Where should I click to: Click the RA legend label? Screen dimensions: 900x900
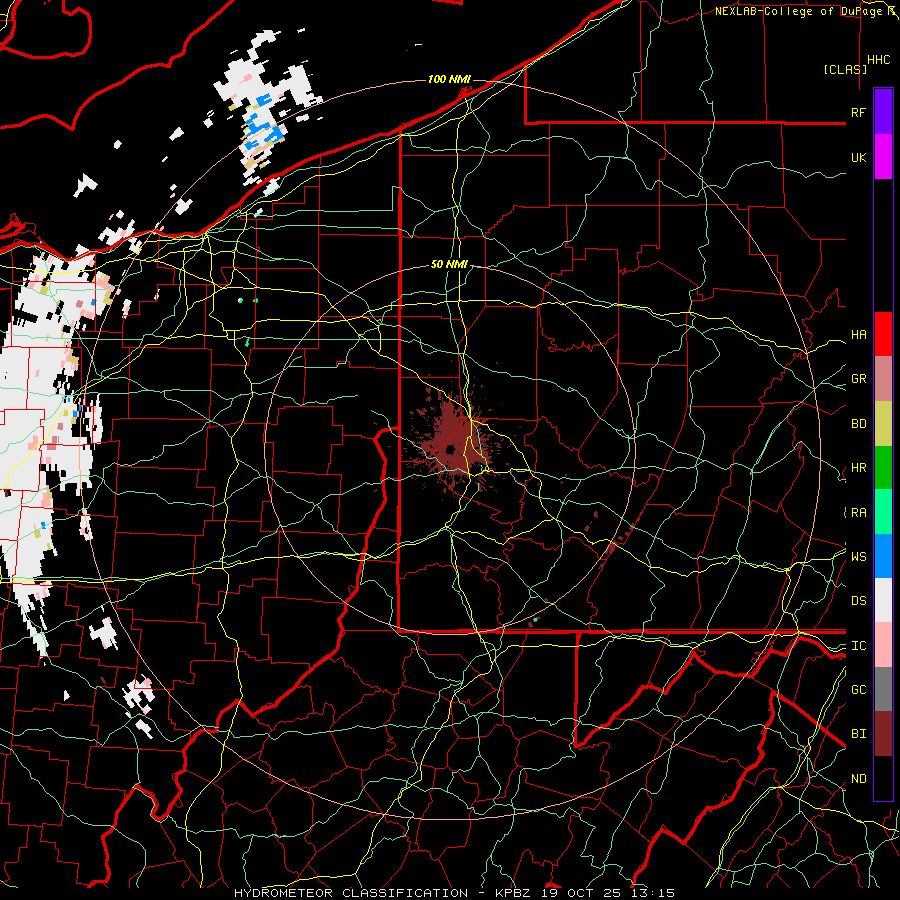point(858,513)
